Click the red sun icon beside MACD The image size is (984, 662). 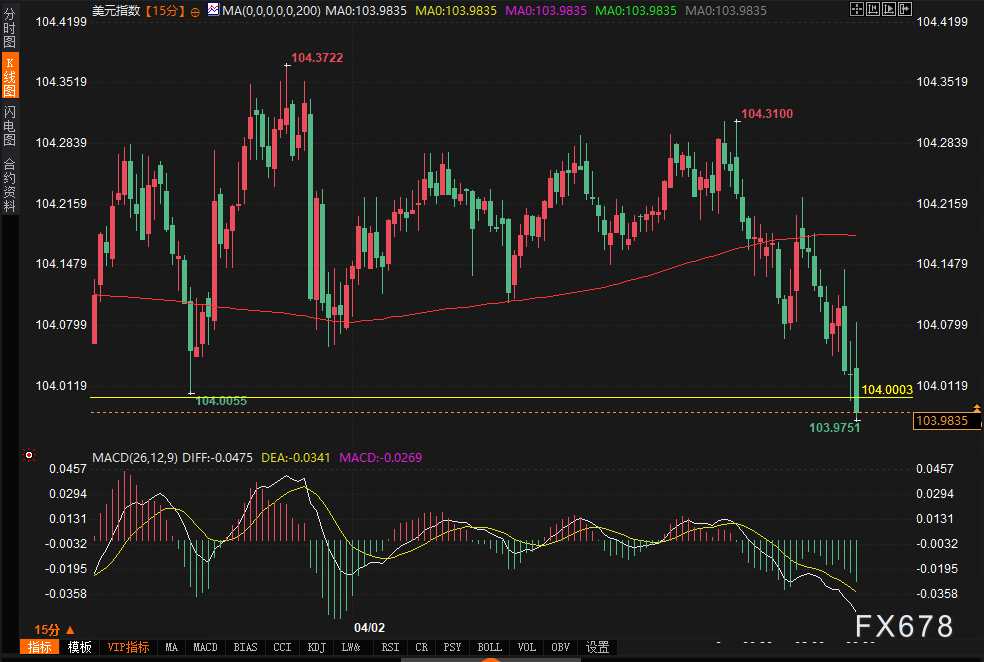click(x=29, y=456)
